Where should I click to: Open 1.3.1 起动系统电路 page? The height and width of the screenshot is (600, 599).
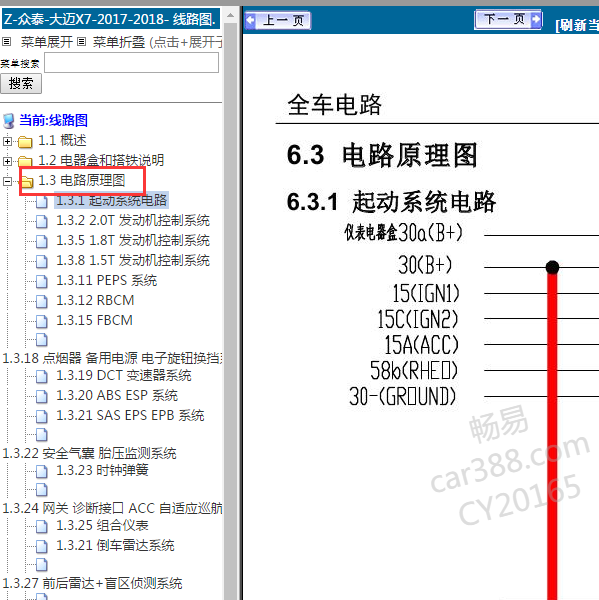tap(111, 200)
